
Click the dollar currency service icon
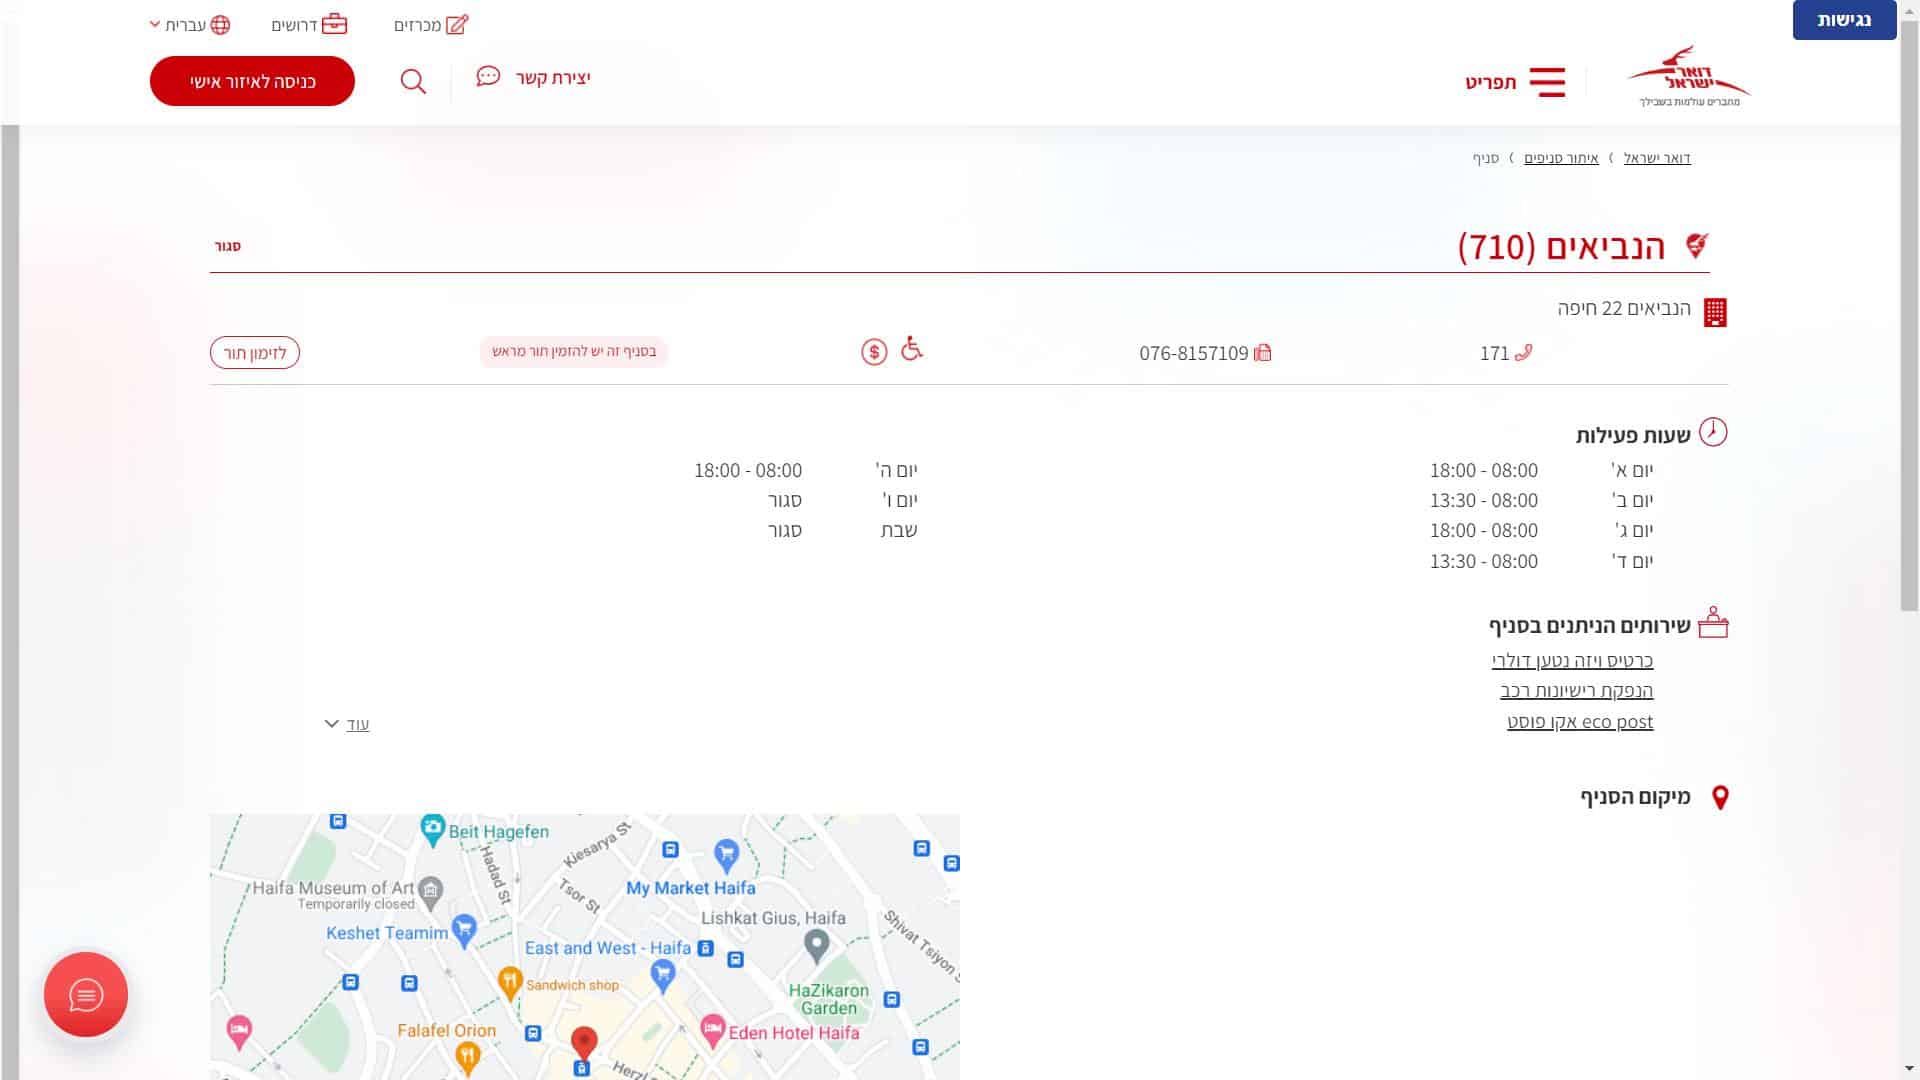coord(874,352)
